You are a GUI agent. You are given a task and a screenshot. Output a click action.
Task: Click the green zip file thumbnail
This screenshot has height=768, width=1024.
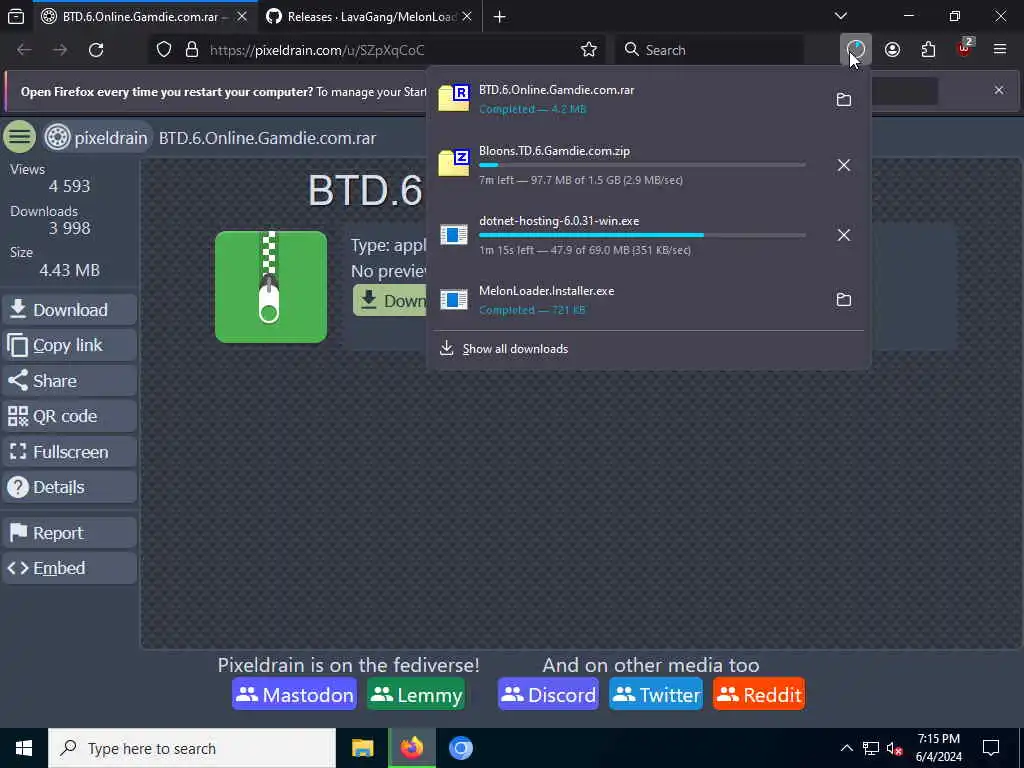(271, 287)
